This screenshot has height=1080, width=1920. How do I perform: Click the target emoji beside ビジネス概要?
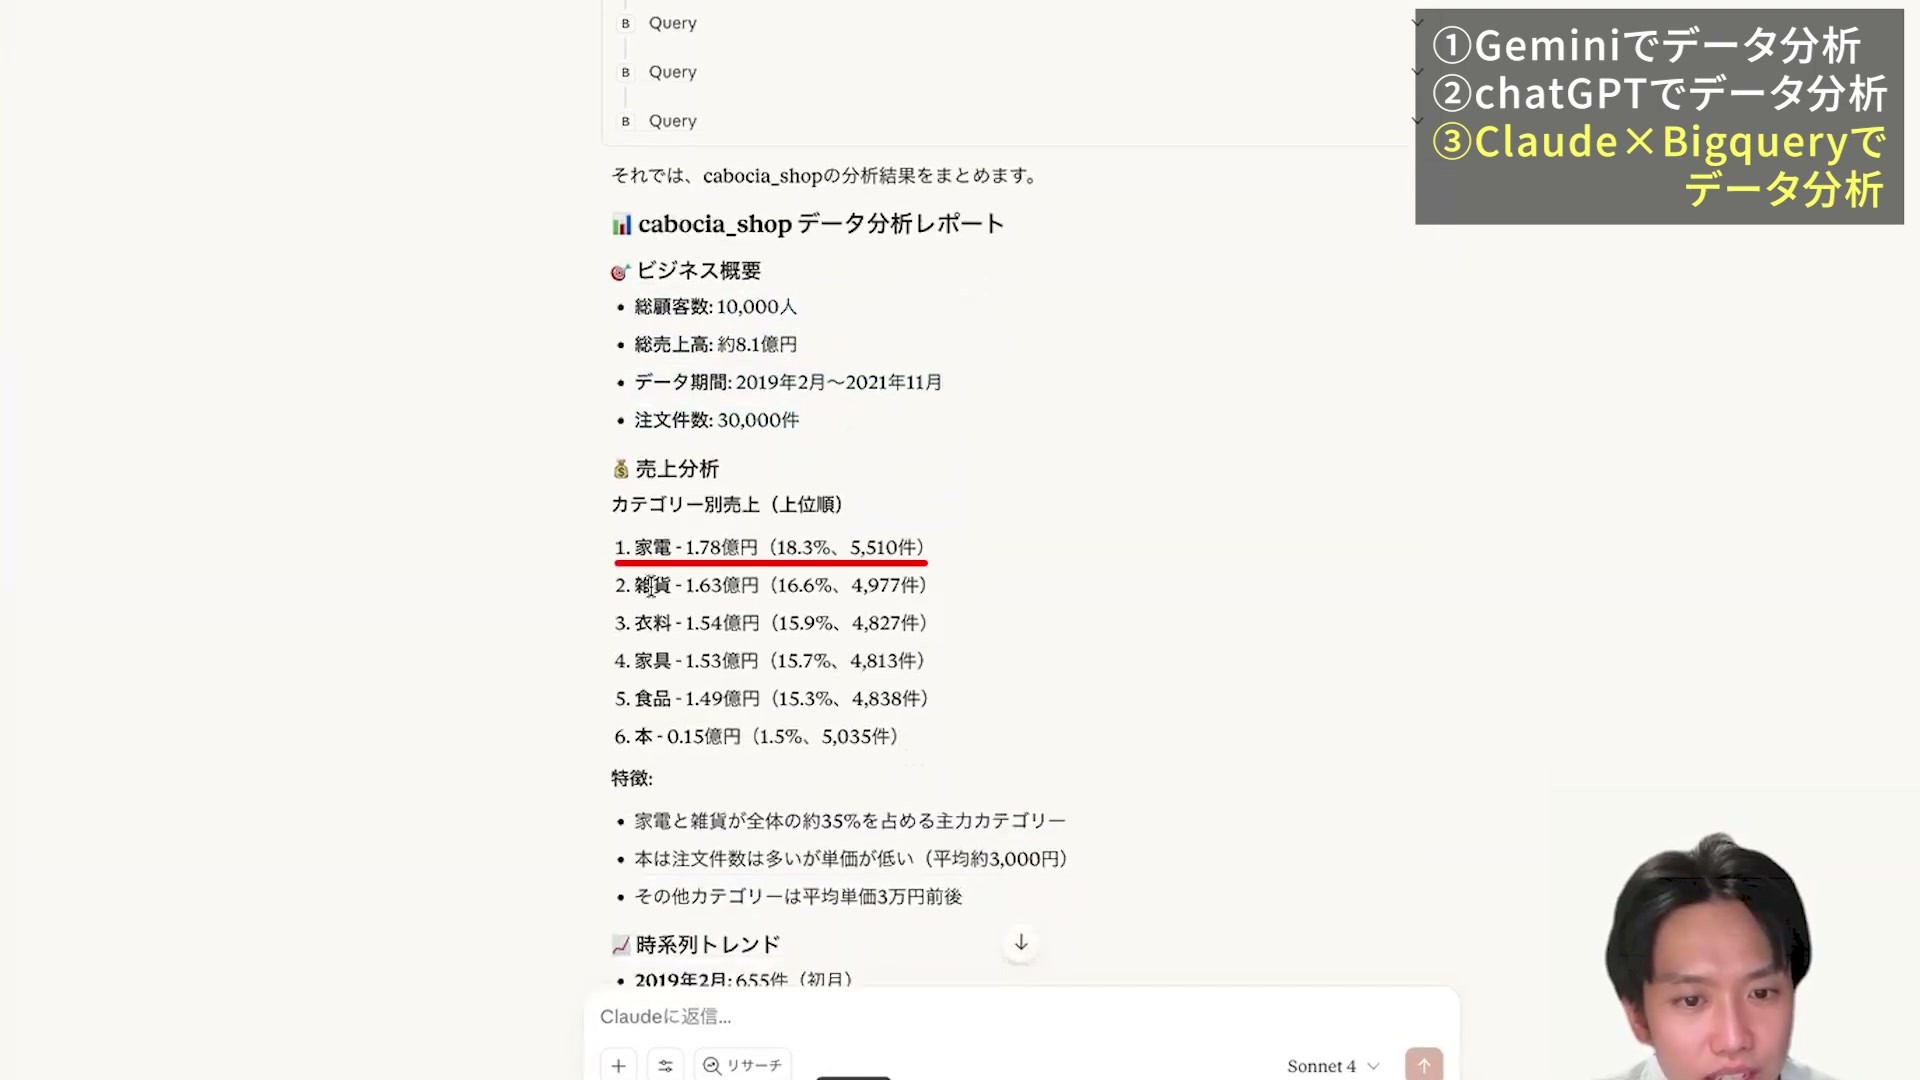(620, 271)
